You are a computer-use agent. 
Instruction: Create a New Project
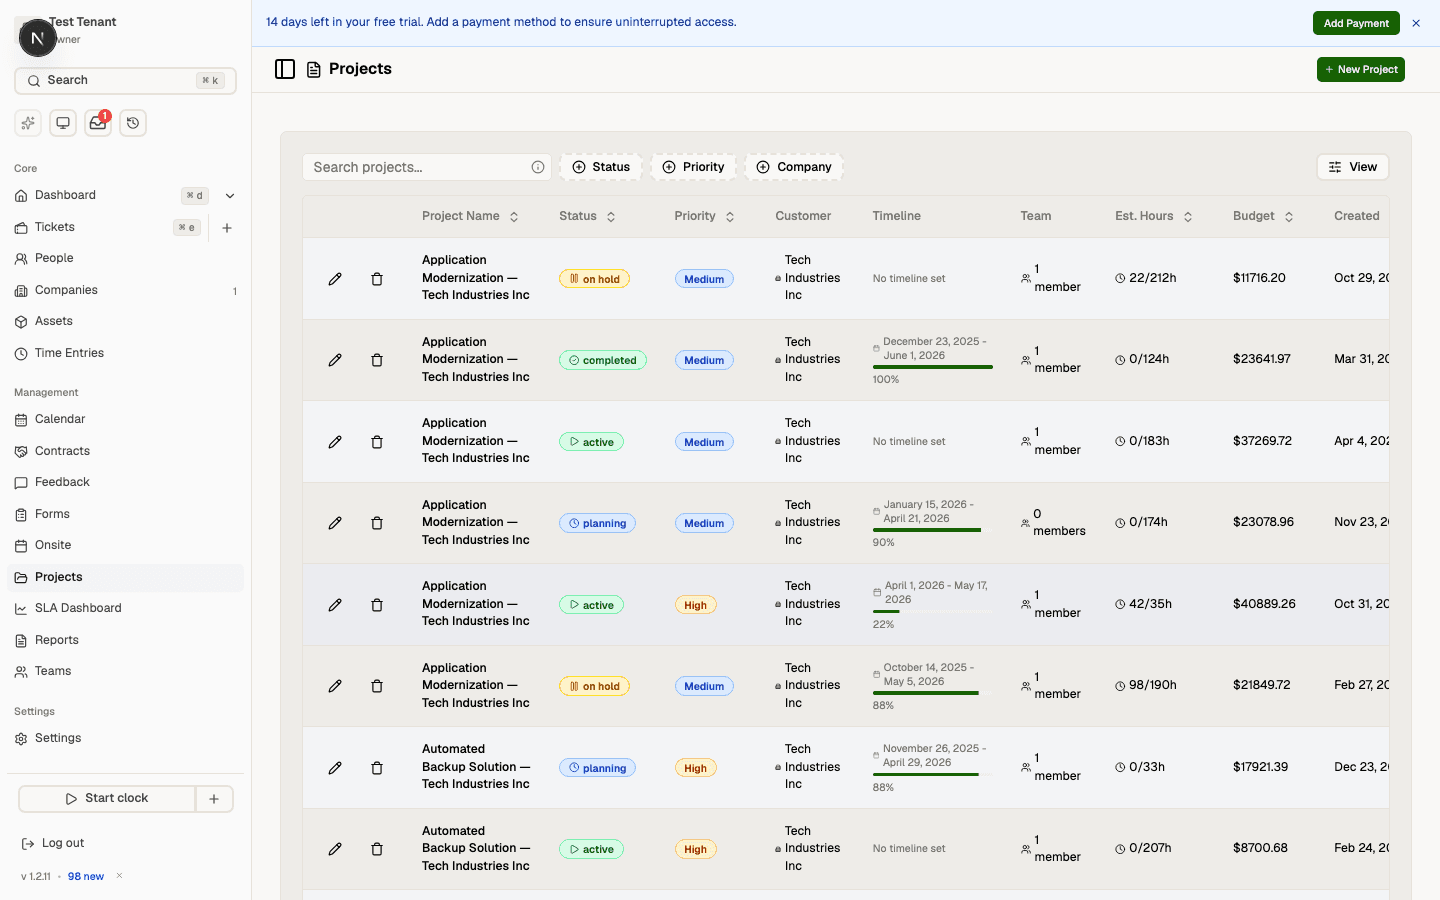point(1361,69)
